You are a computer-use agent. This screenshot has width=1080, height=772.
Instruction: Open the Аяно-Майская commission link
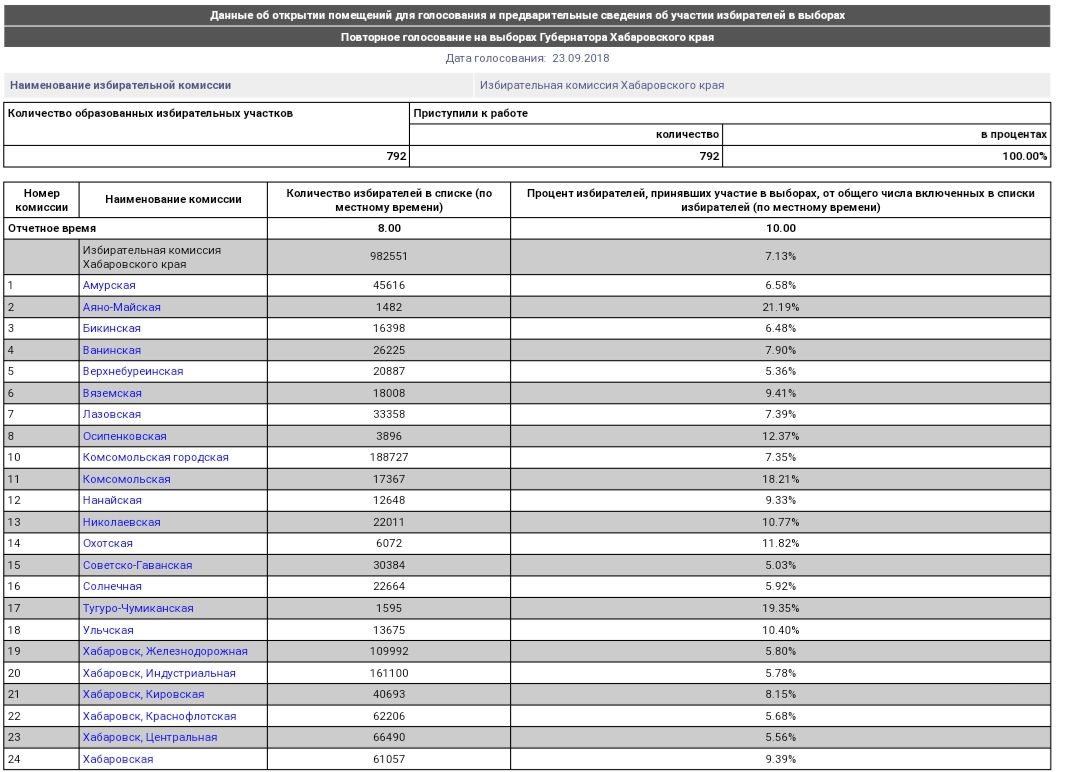pos(121,307)
